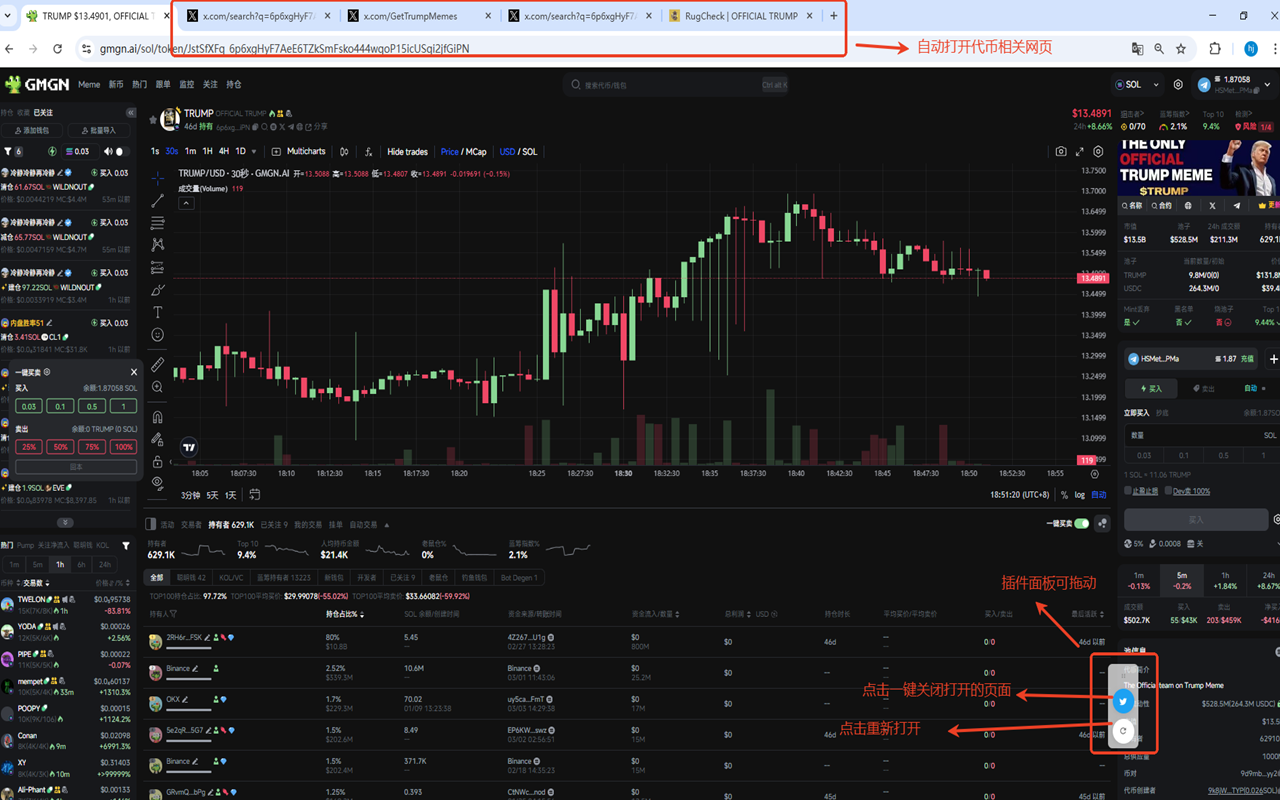The image size is (1280, 800).
Task: Close the one-click trade panel
Action: (134, 372)
